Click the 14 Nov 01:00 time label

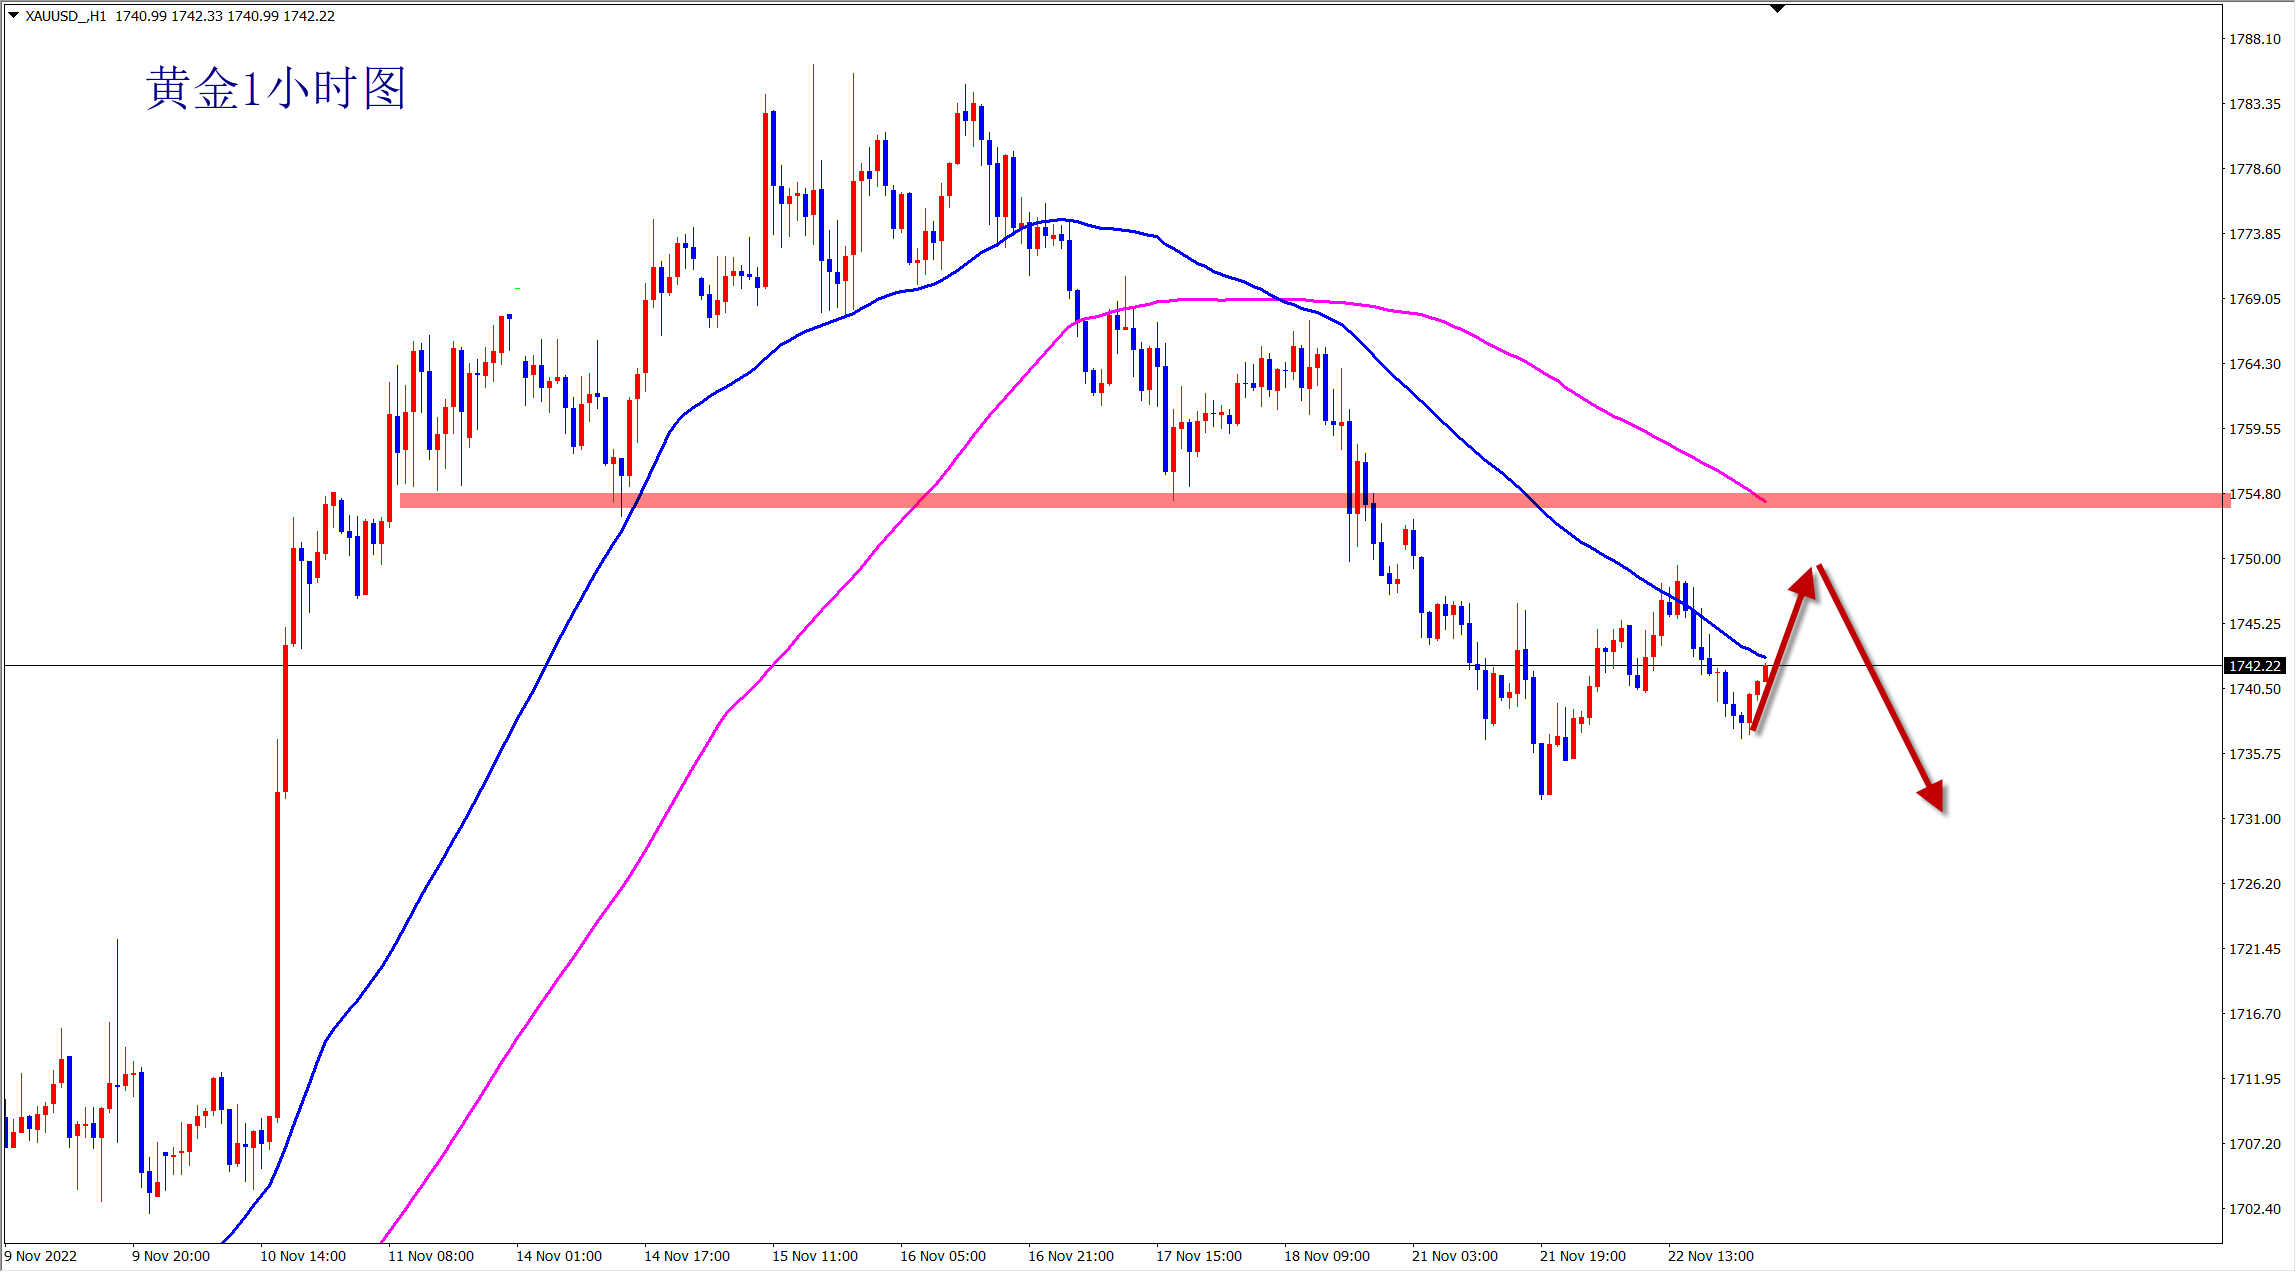(x=558, y=1256)
